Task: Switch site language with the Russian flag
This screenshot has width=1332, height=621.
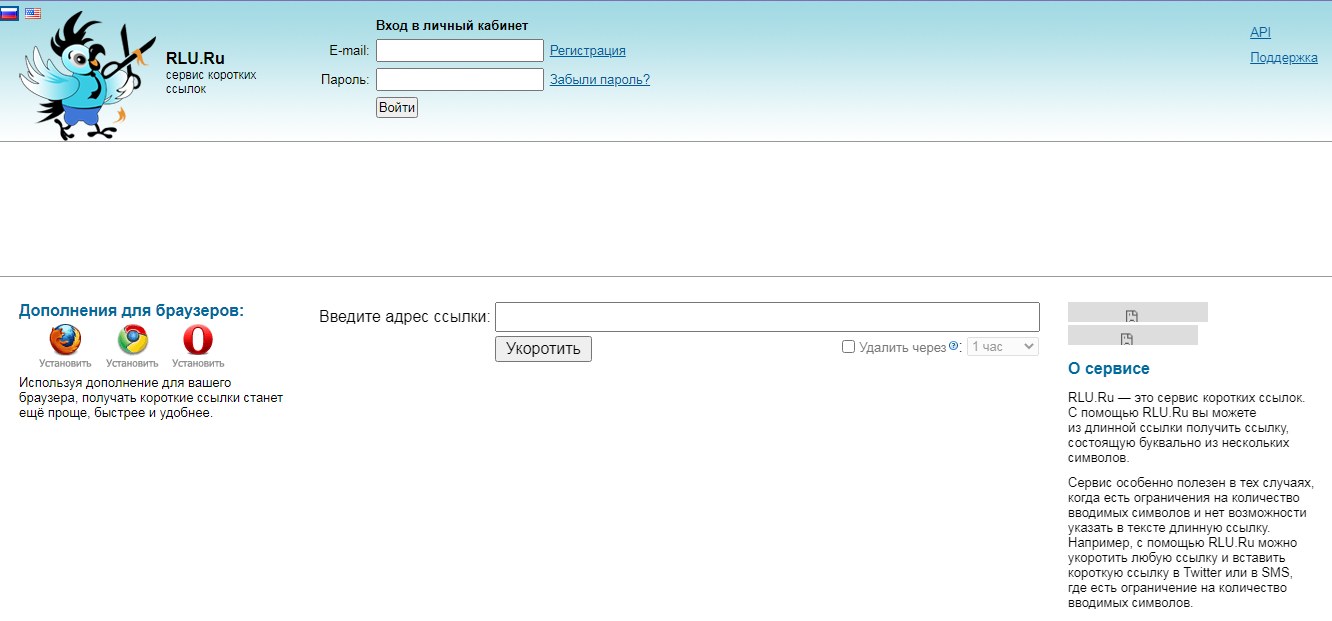Action: [9, 14]
